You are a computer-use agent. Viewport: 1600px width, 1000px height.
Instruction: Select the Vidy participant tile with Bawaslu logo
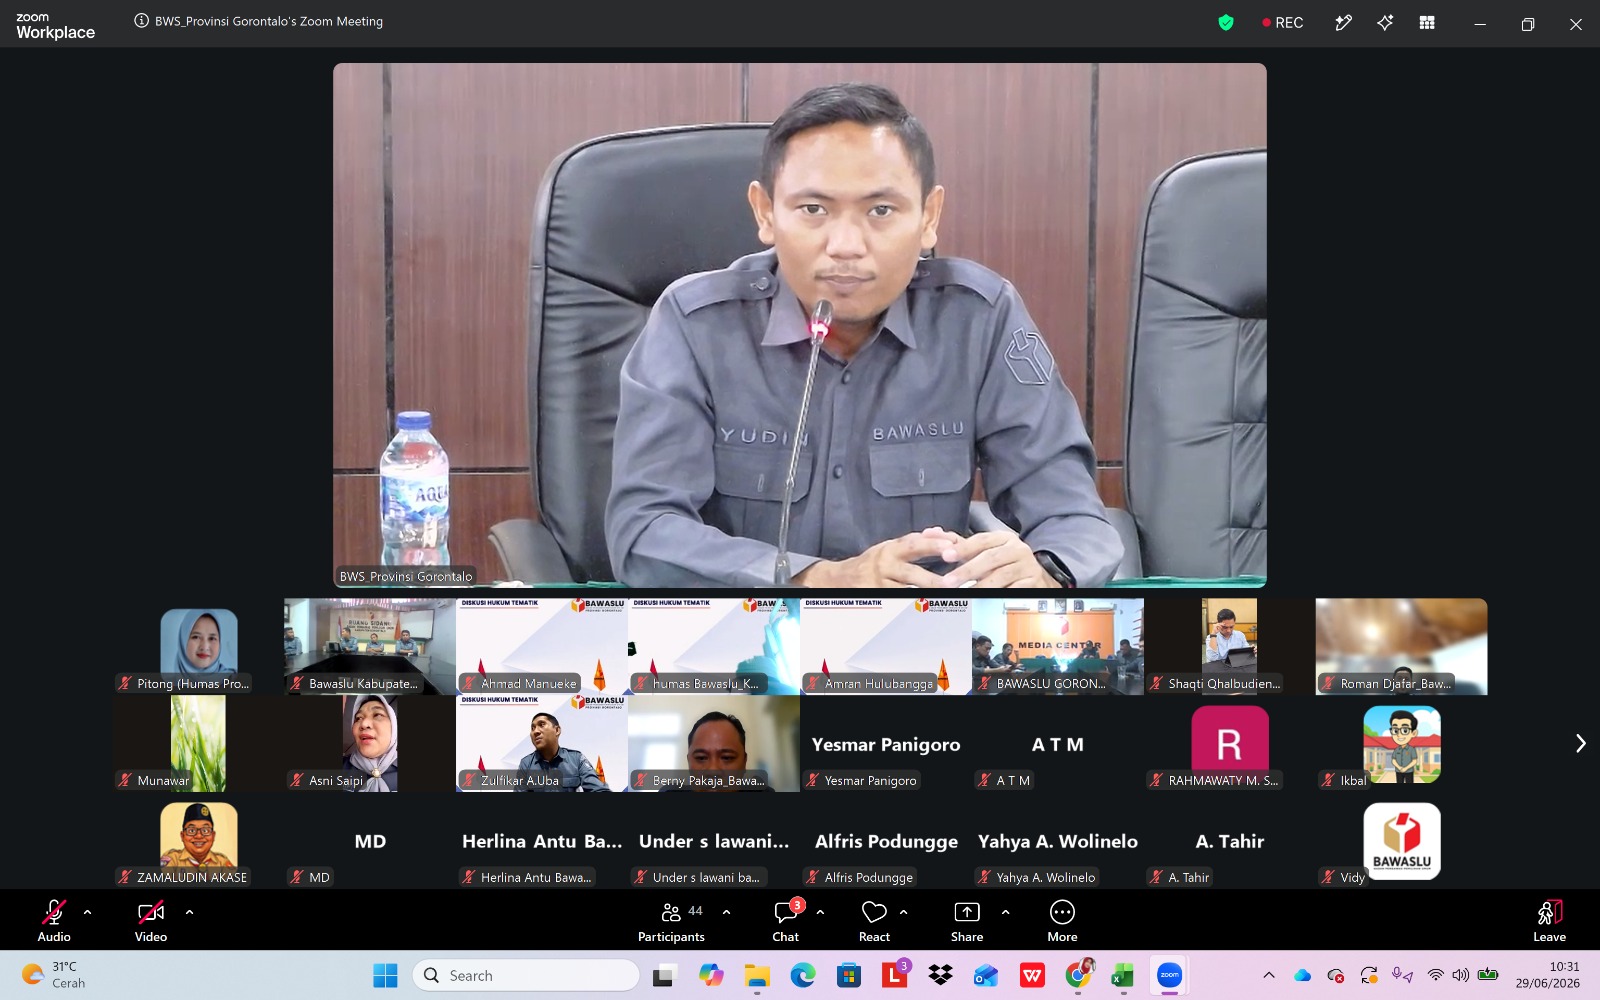1402,840
